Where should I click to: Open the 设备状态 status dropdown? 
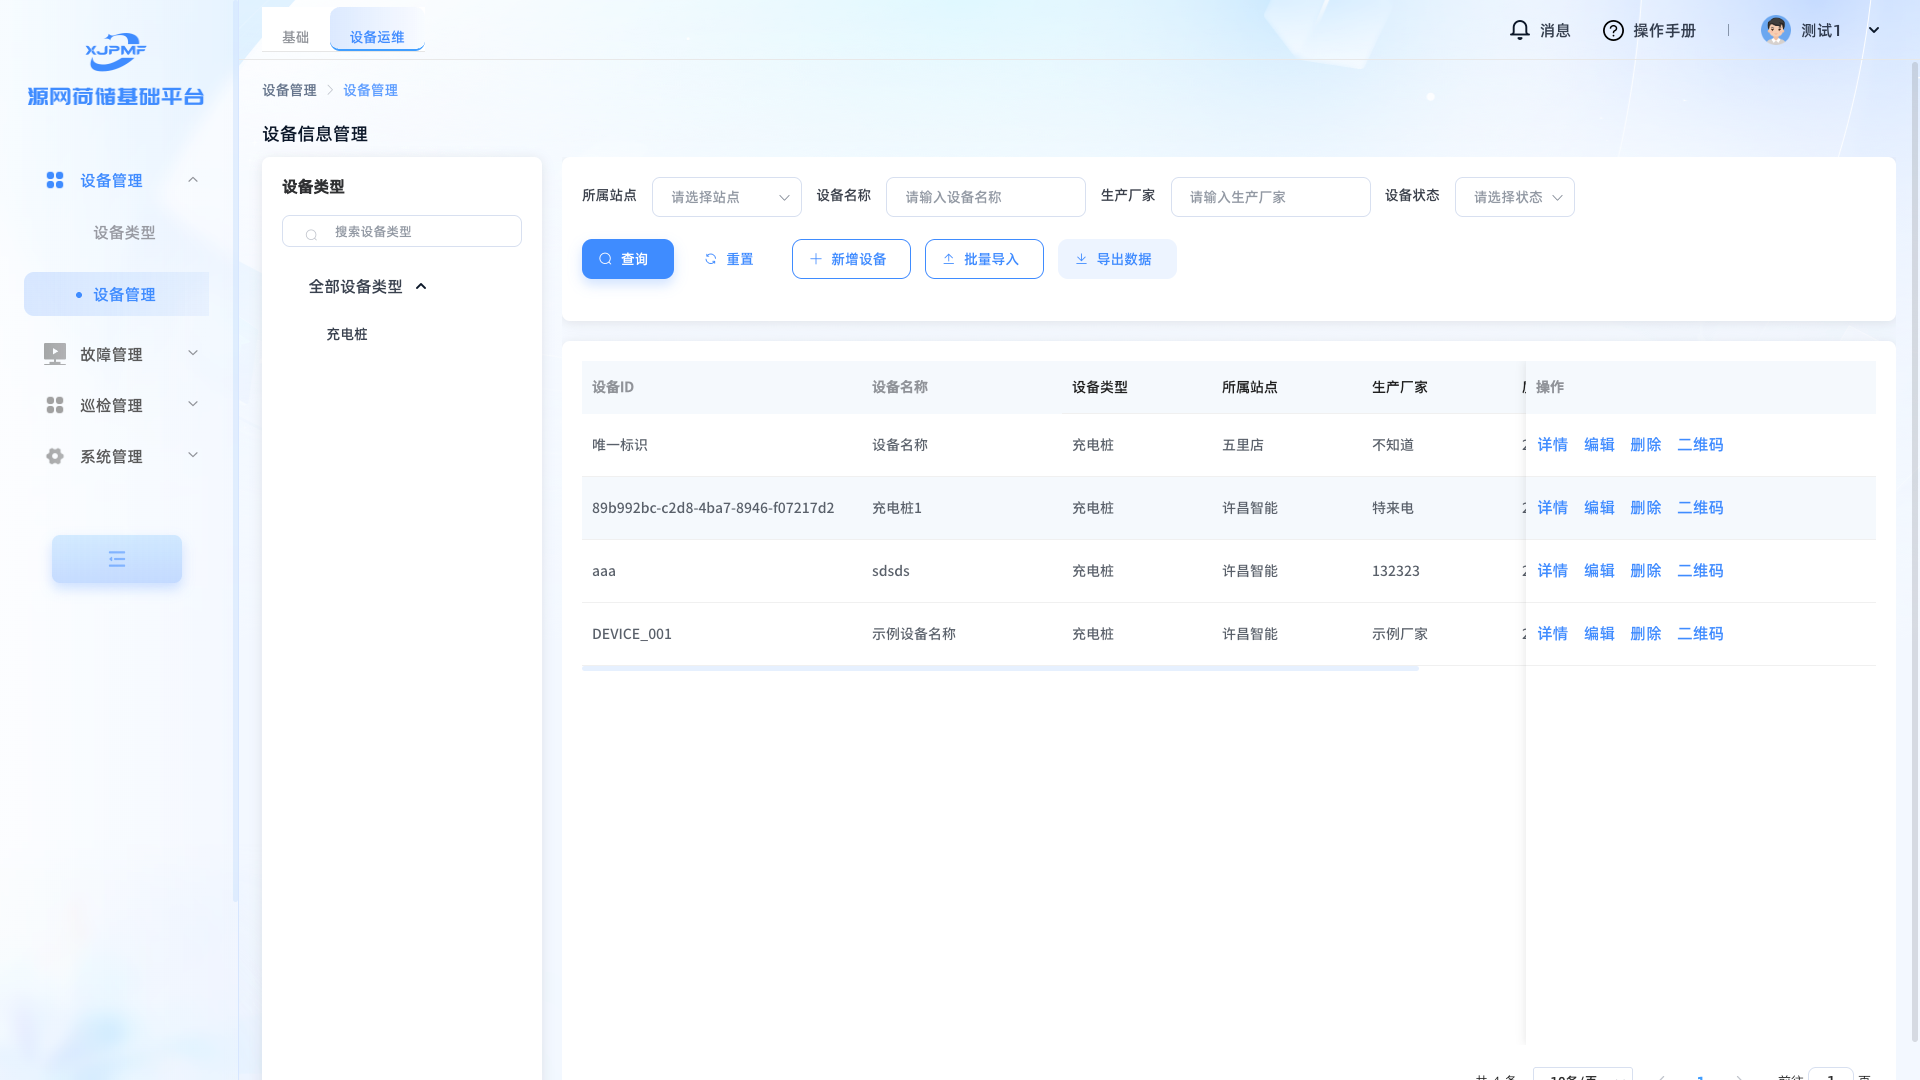tap(1514, 197)
